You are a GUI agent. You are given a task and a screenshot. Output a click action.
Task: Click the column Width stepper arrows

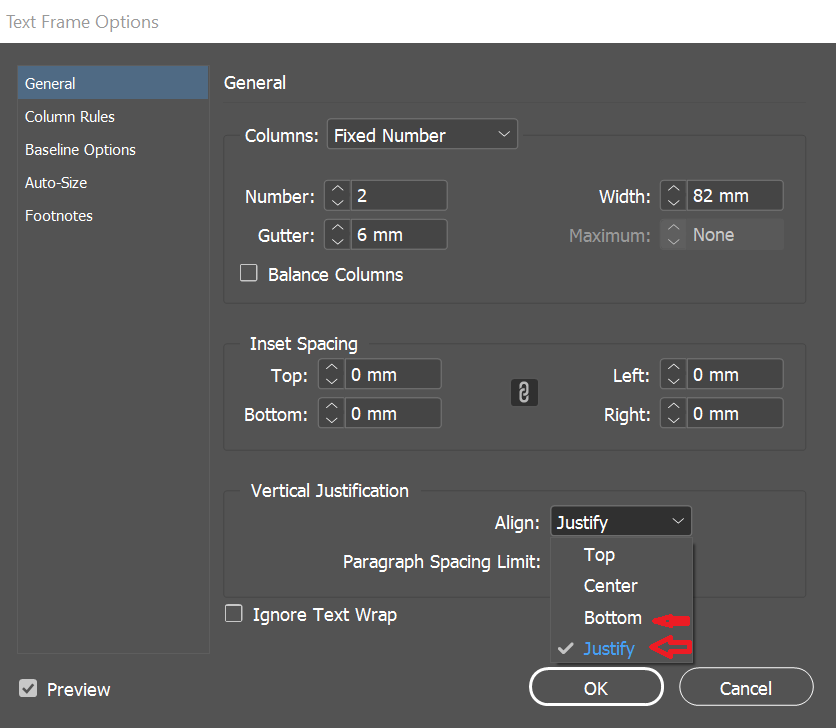point(674,196)
